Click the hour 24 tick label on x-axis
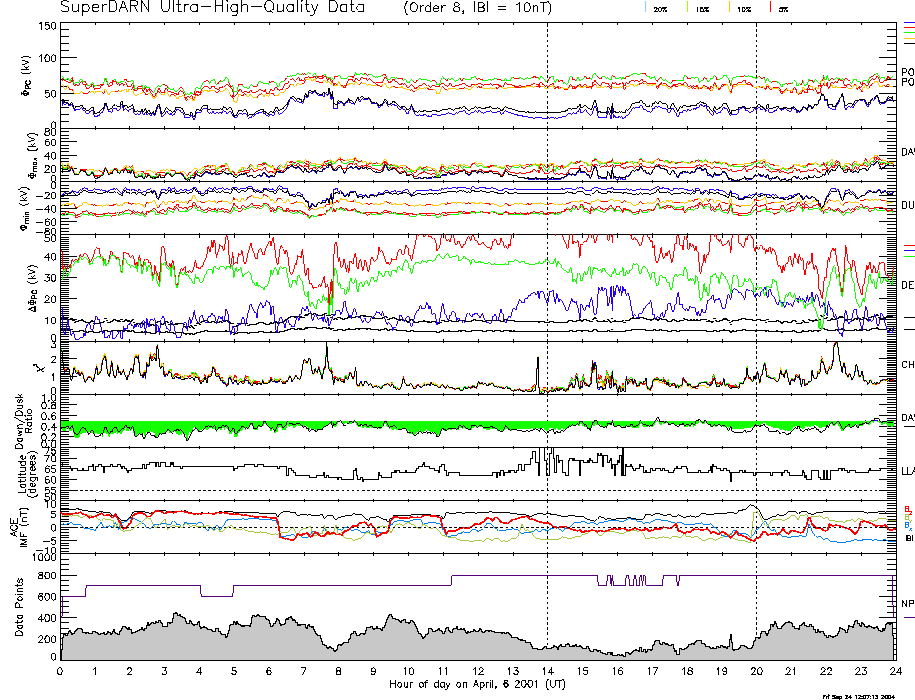The image size is (915, 700). click(x=893, y=671)
